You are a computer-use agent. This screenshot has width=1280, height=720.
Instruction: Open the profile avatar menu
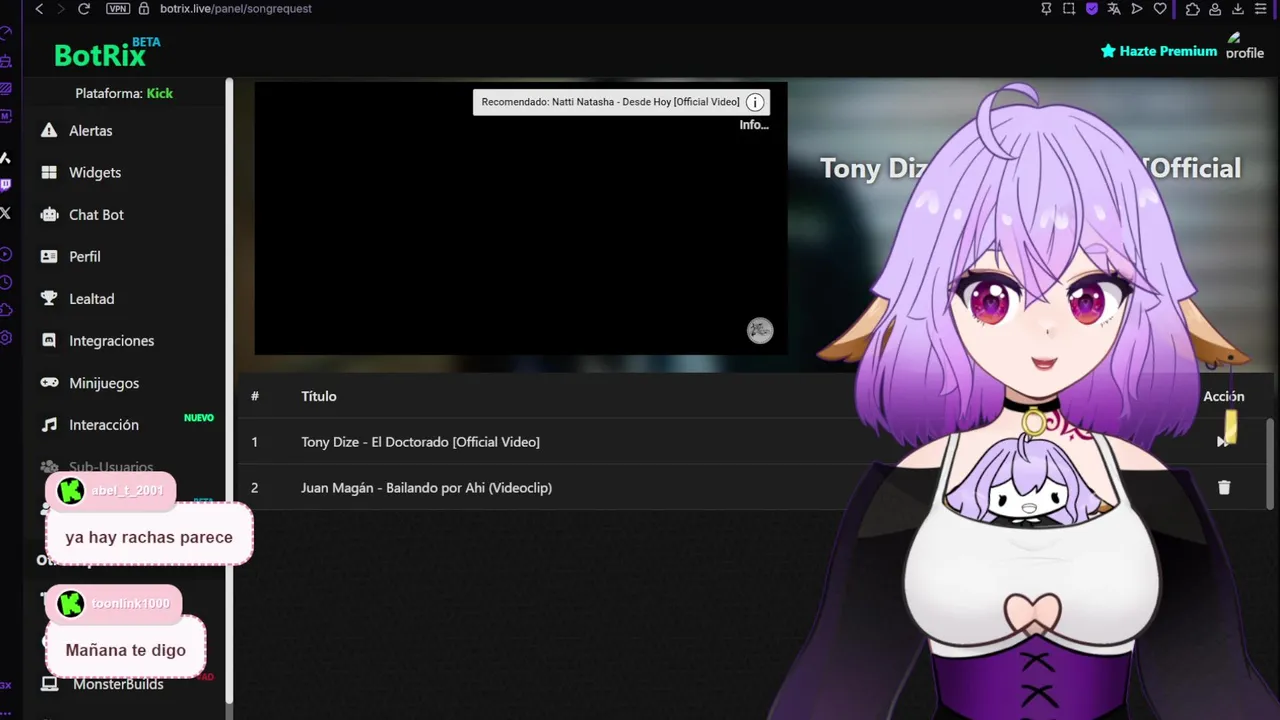pos(1245,46)
